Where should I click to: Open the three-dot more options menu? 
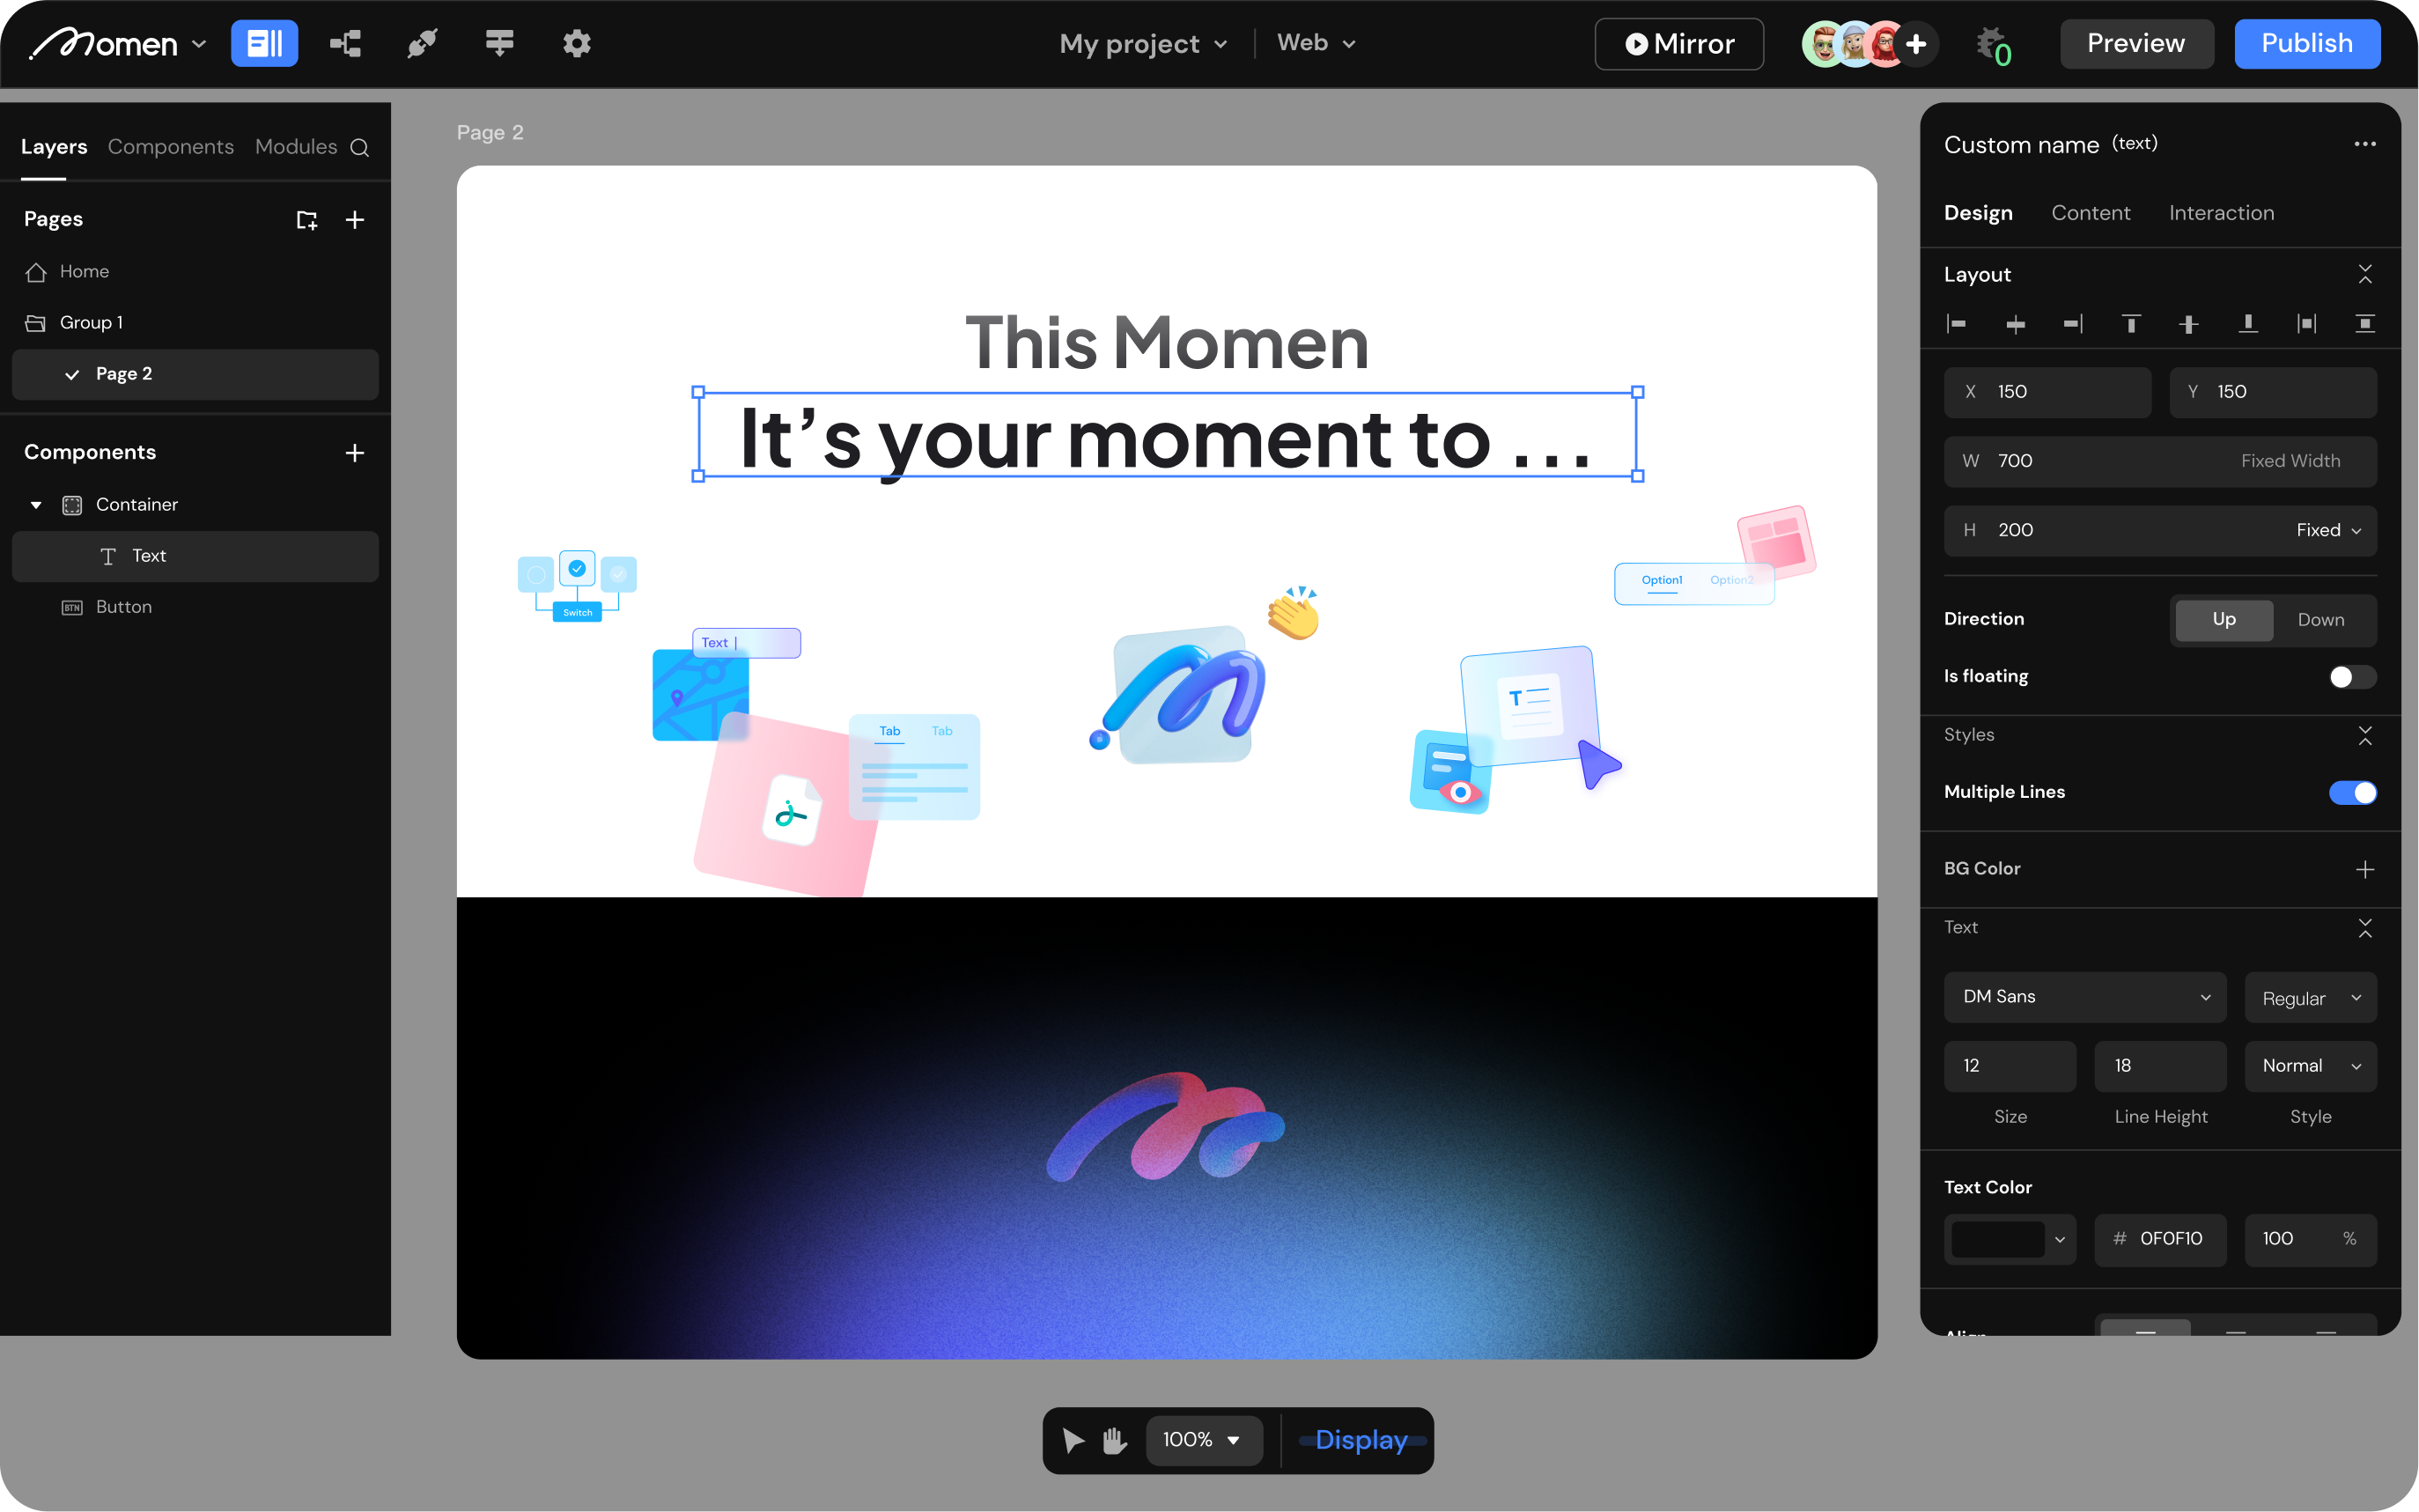coord(2365,144)
